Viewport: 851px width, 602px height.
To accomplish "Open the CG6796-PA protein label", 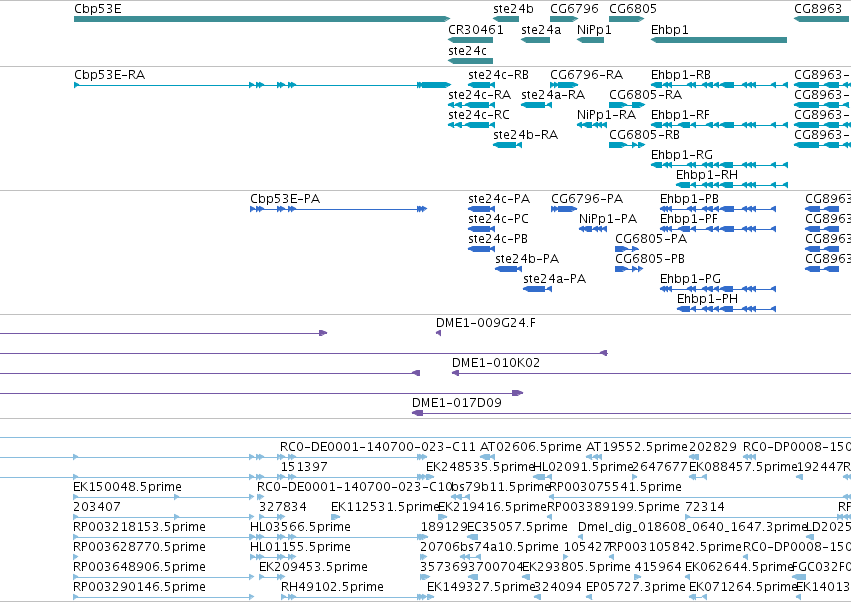I will 587,199.
